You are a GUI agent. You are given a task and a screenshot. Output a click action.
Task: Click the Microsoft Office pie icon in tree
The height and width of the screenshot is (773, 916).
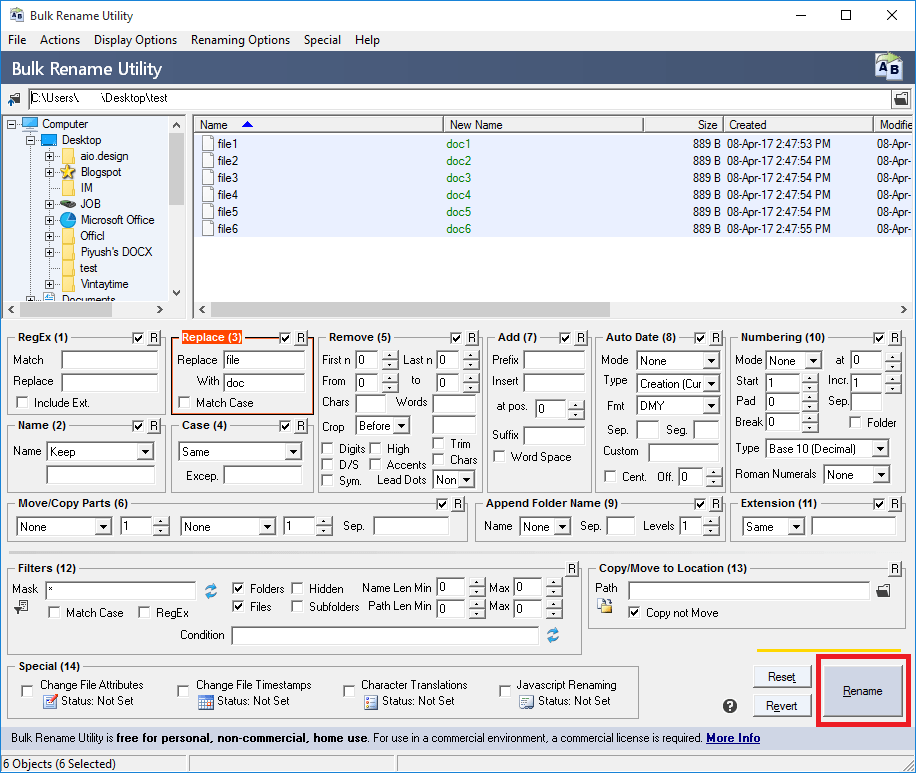point(68,220)
